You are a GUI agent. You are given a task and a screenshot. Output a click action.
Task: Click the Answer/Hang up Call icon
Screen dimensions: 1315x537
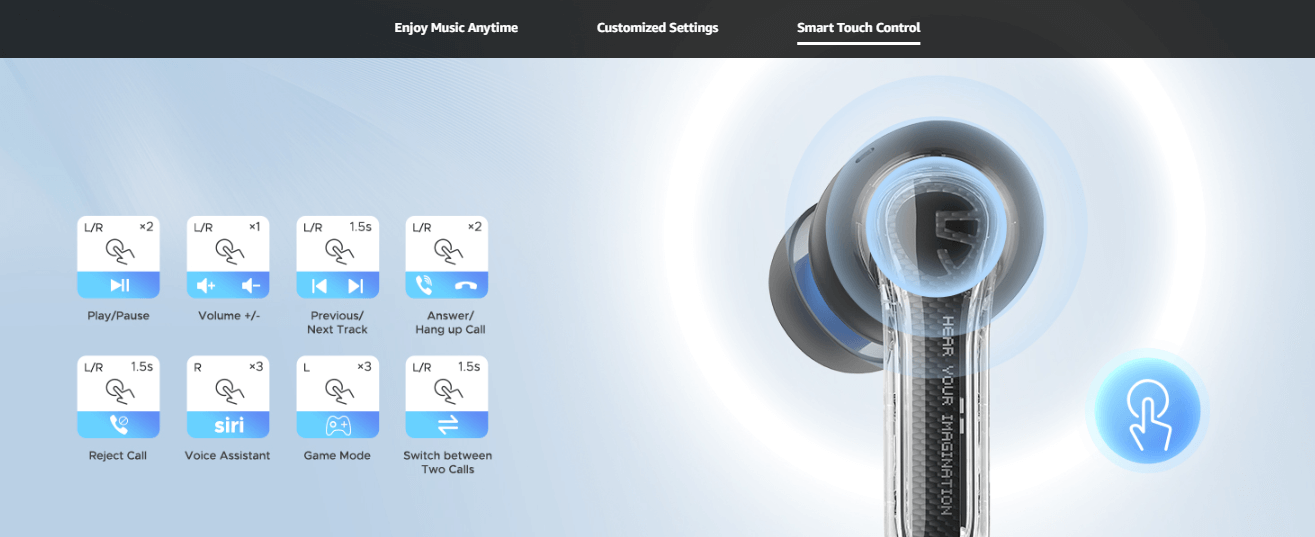click(x=446, y=257)
